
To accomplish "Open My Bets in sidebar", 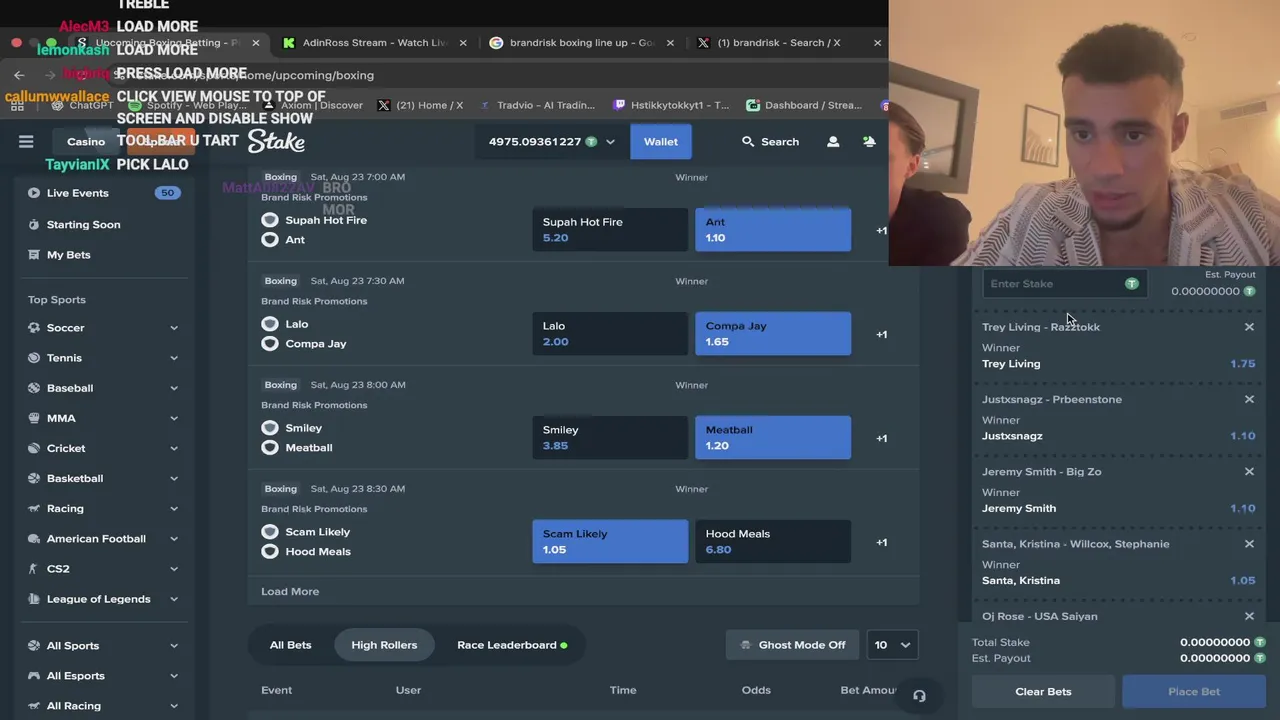I will pos(69,255).
